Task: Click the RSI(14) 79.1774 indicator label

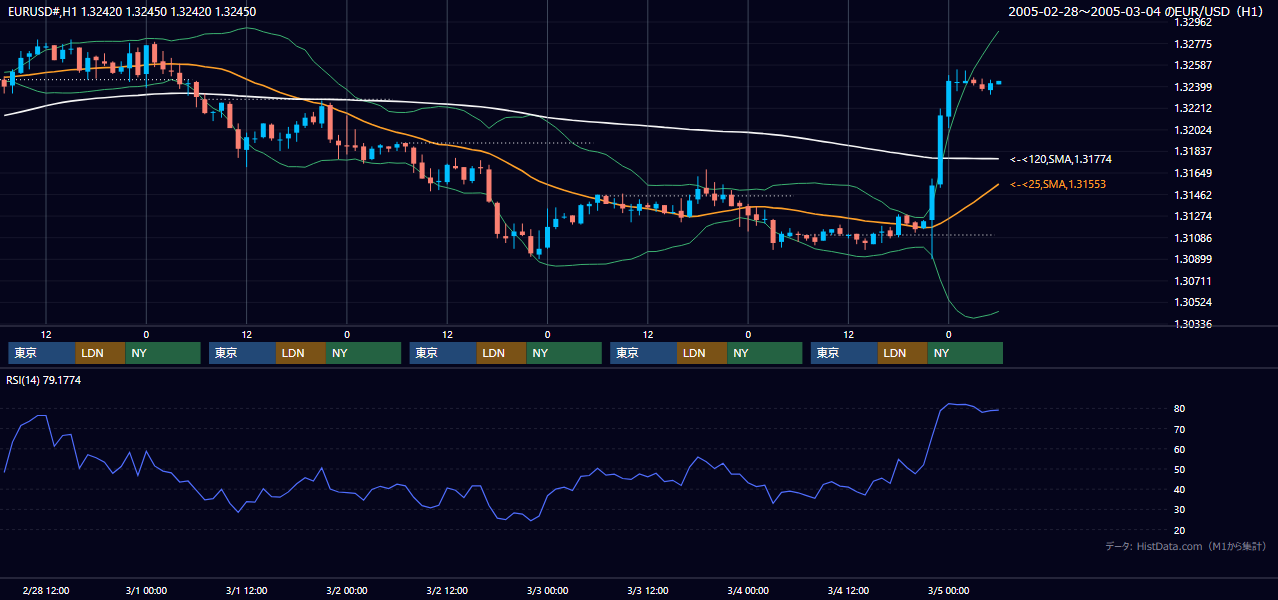Action: [44, 380]
